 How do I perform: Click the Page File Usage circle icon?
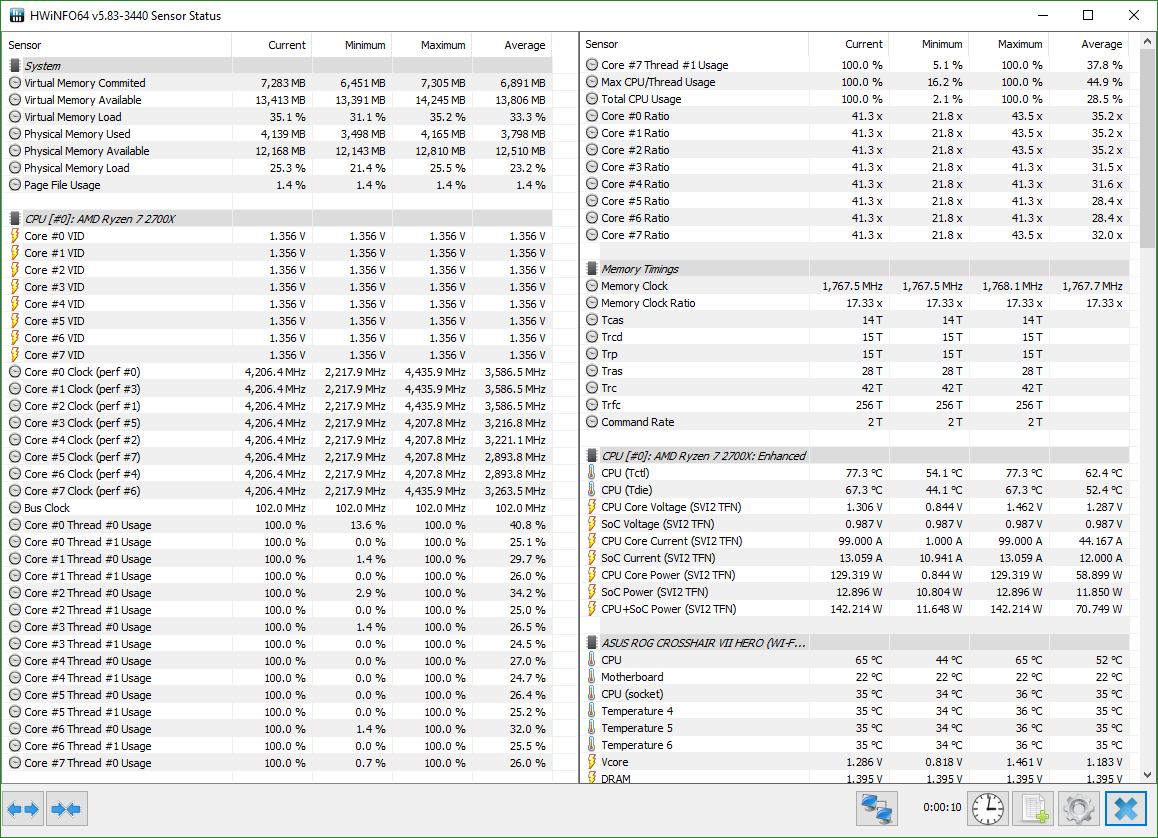coord(15,185)
